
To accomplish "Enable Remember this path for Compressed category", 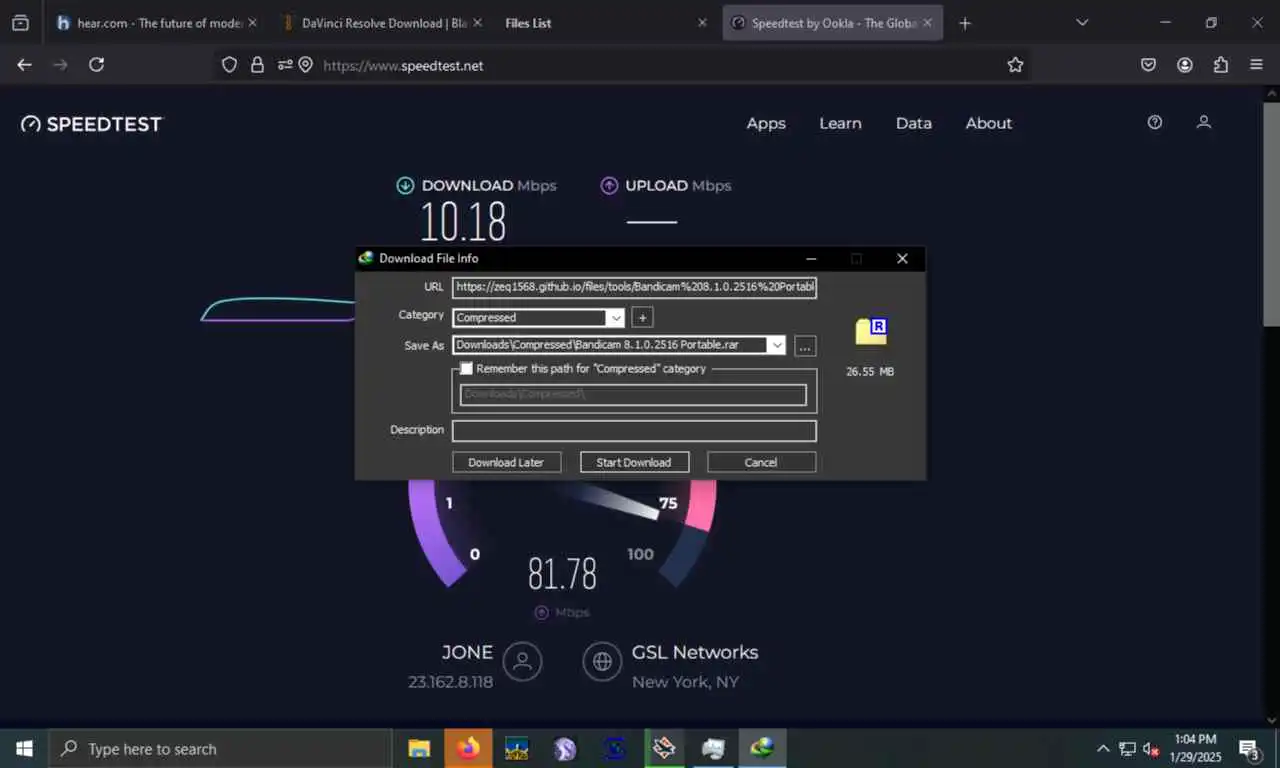I will pyautogui.click(x=466, y=369).
